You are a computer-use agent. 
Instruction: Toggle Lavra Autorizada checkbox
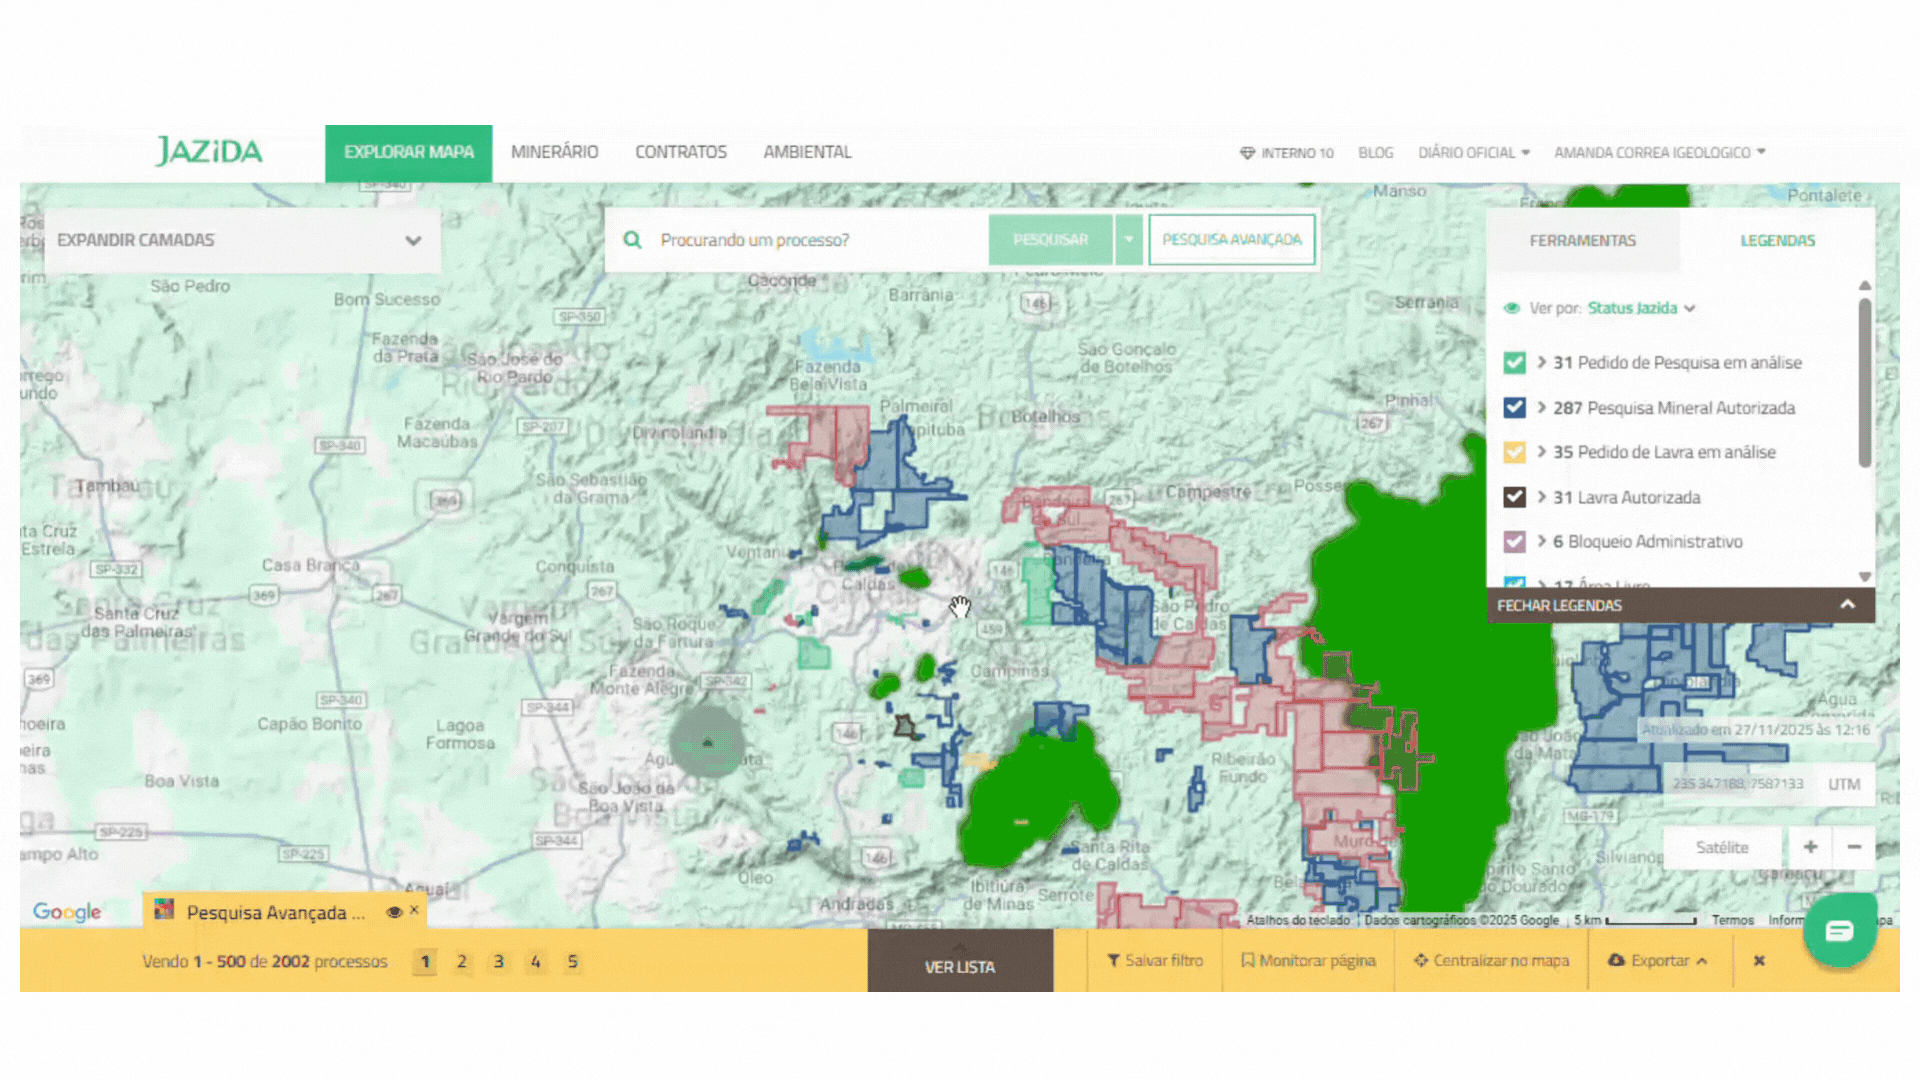coord(1514,497)
